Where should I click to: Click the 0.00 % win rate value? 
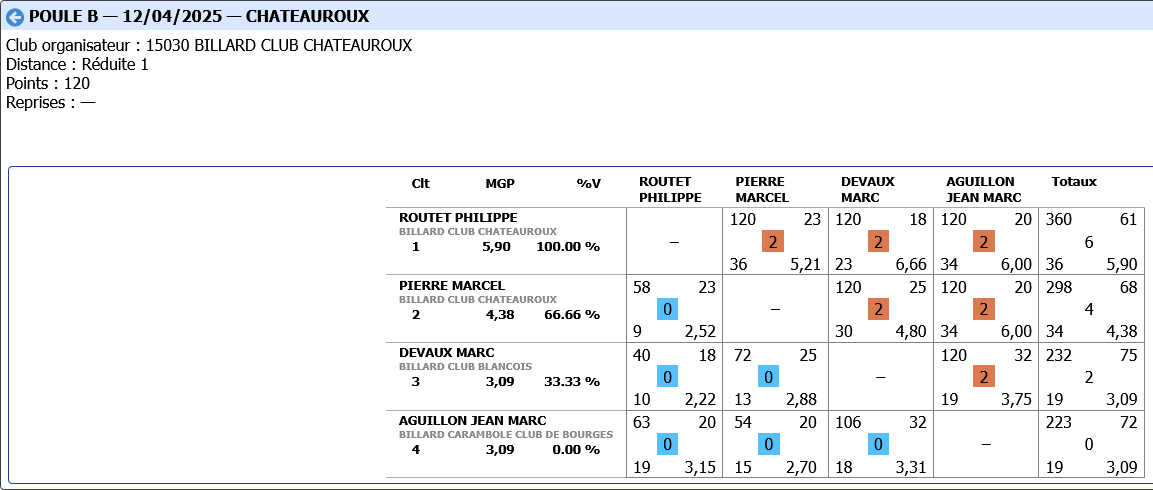(576, 450)
